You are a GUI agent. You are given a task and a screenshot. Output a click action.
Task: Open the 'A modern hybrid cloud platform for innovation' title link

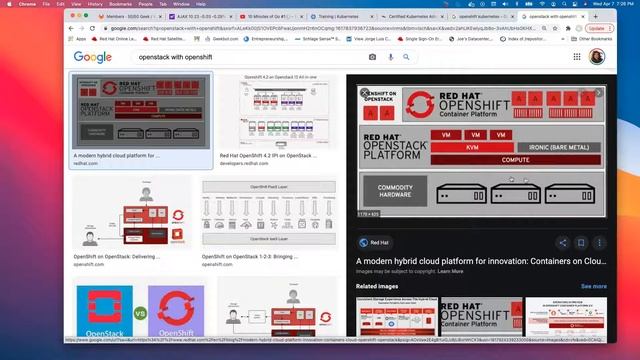[x=481, y=261]
